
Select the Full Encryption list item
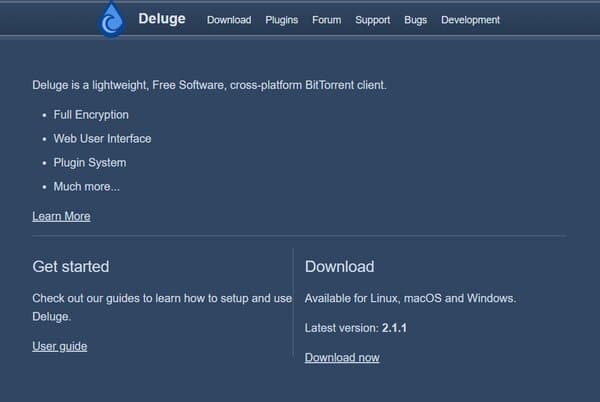tap(91, 115)
